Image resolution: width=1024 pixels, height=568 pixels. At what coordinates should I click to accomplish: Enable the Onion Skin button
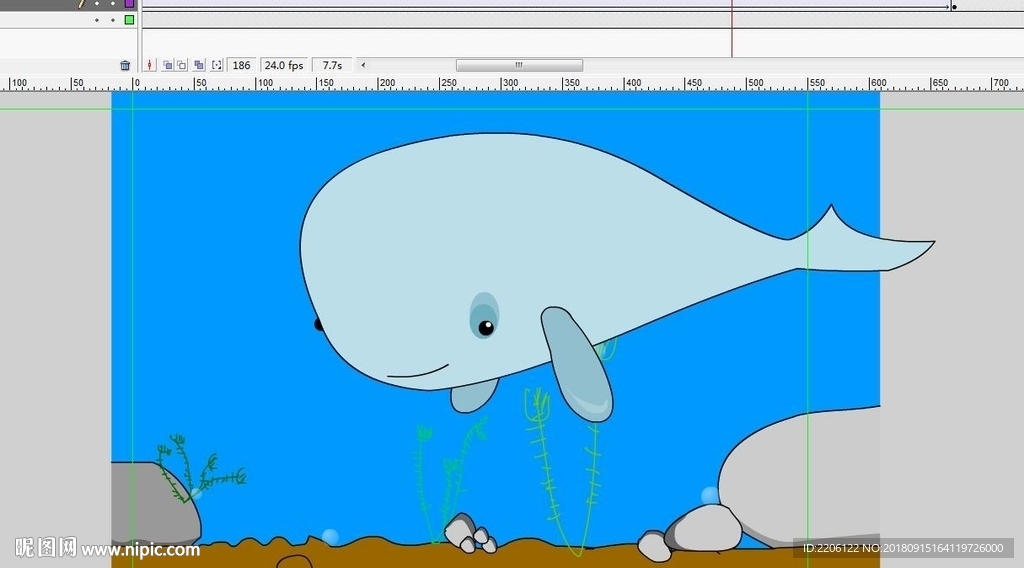(x=168, y=65)
